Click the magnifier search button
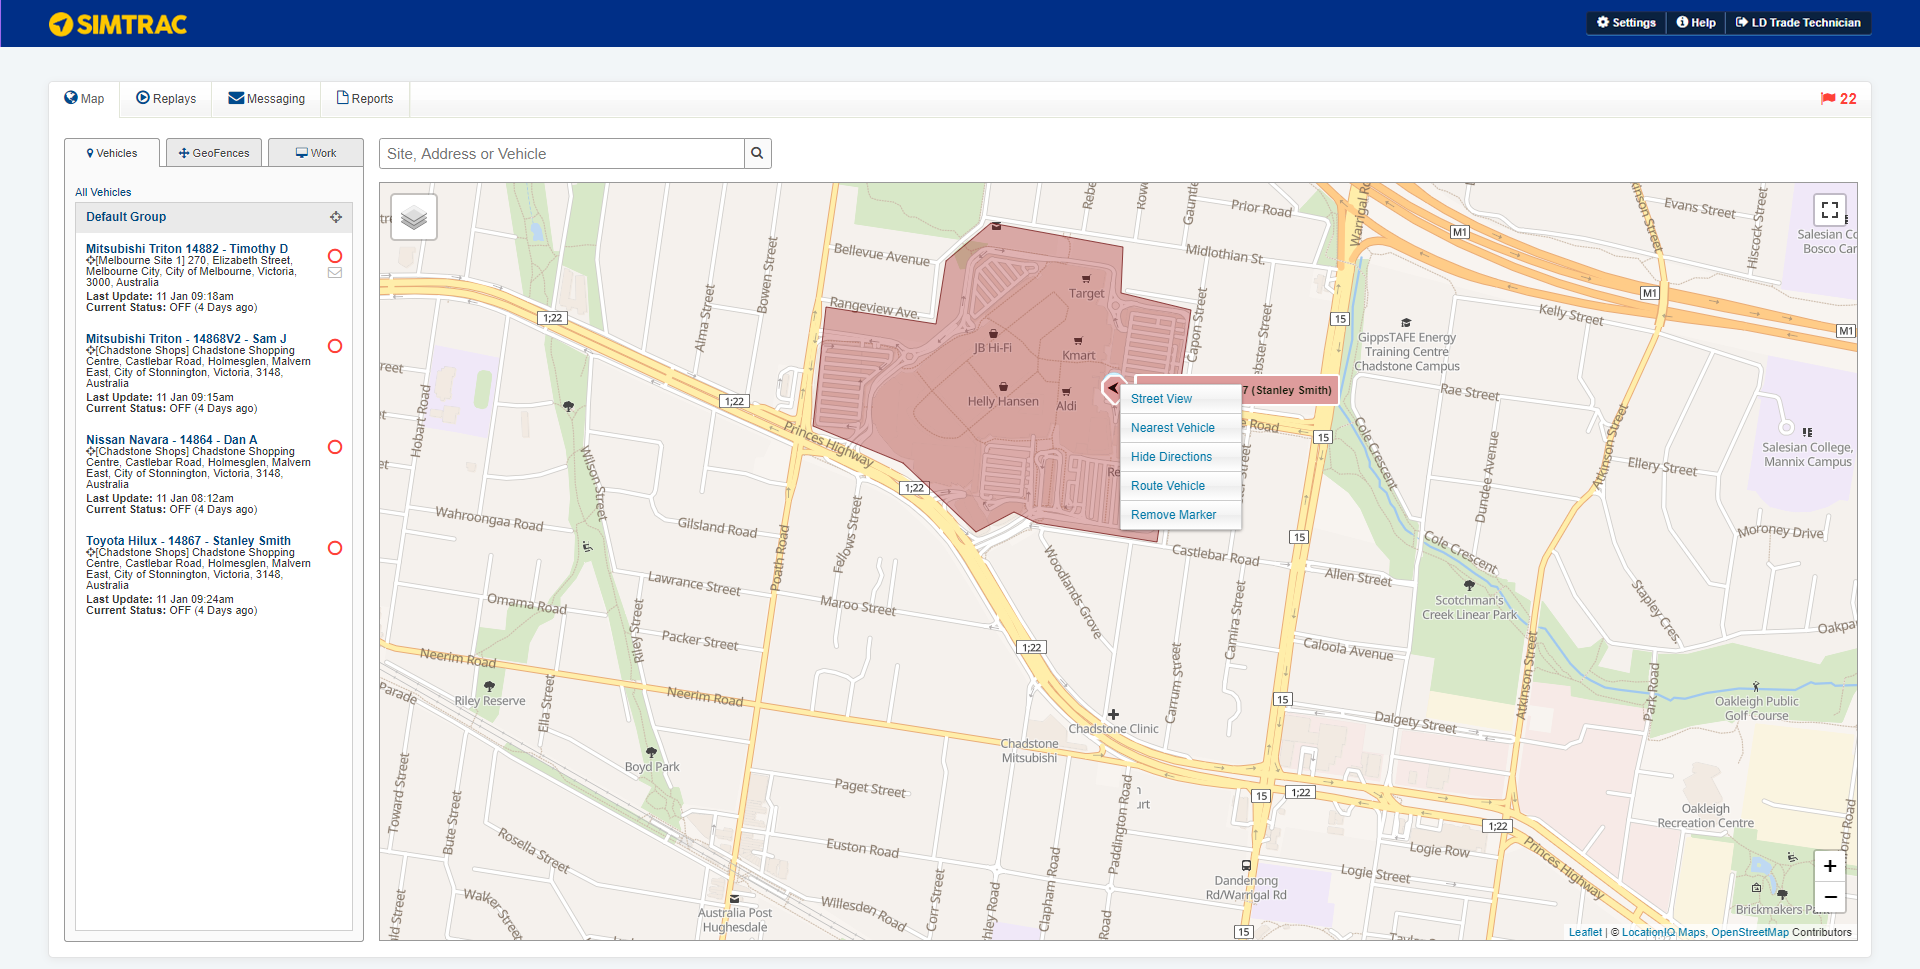This screenshot has height=969, width=1920. coord(758,154)
